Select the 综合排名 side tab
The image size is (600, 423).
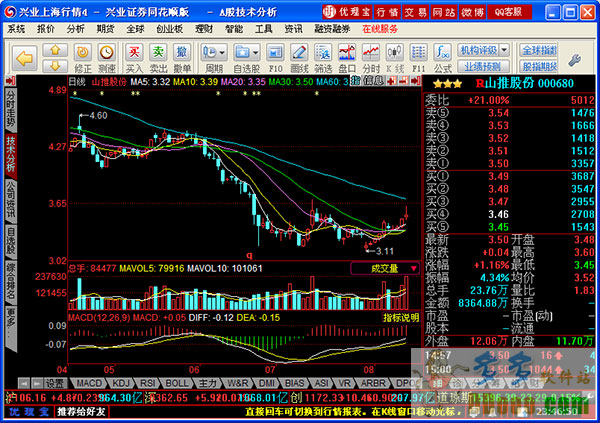pos(11,281)
